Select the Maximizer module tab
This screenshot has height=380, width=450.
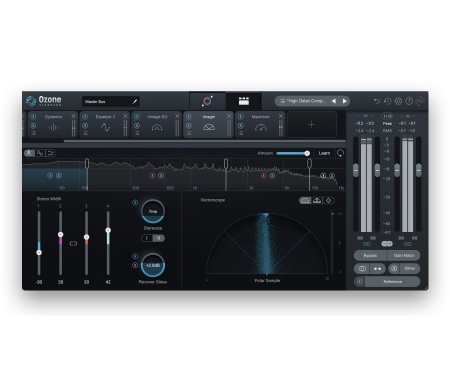point(261,125)
